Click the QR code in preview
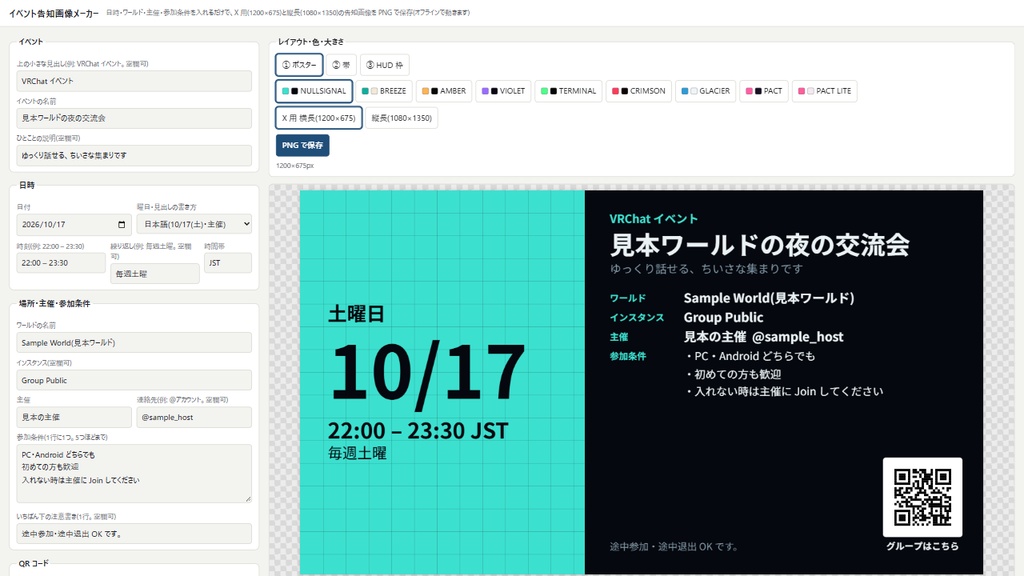Screen dimensions: 1024x576 coord(922,497)
